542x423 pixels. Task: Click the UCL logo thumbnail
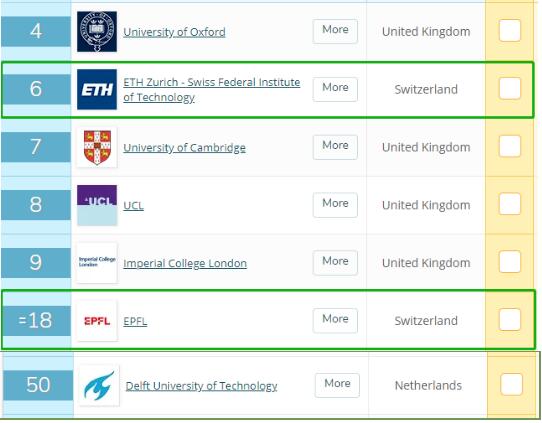(x=97, y=205)
